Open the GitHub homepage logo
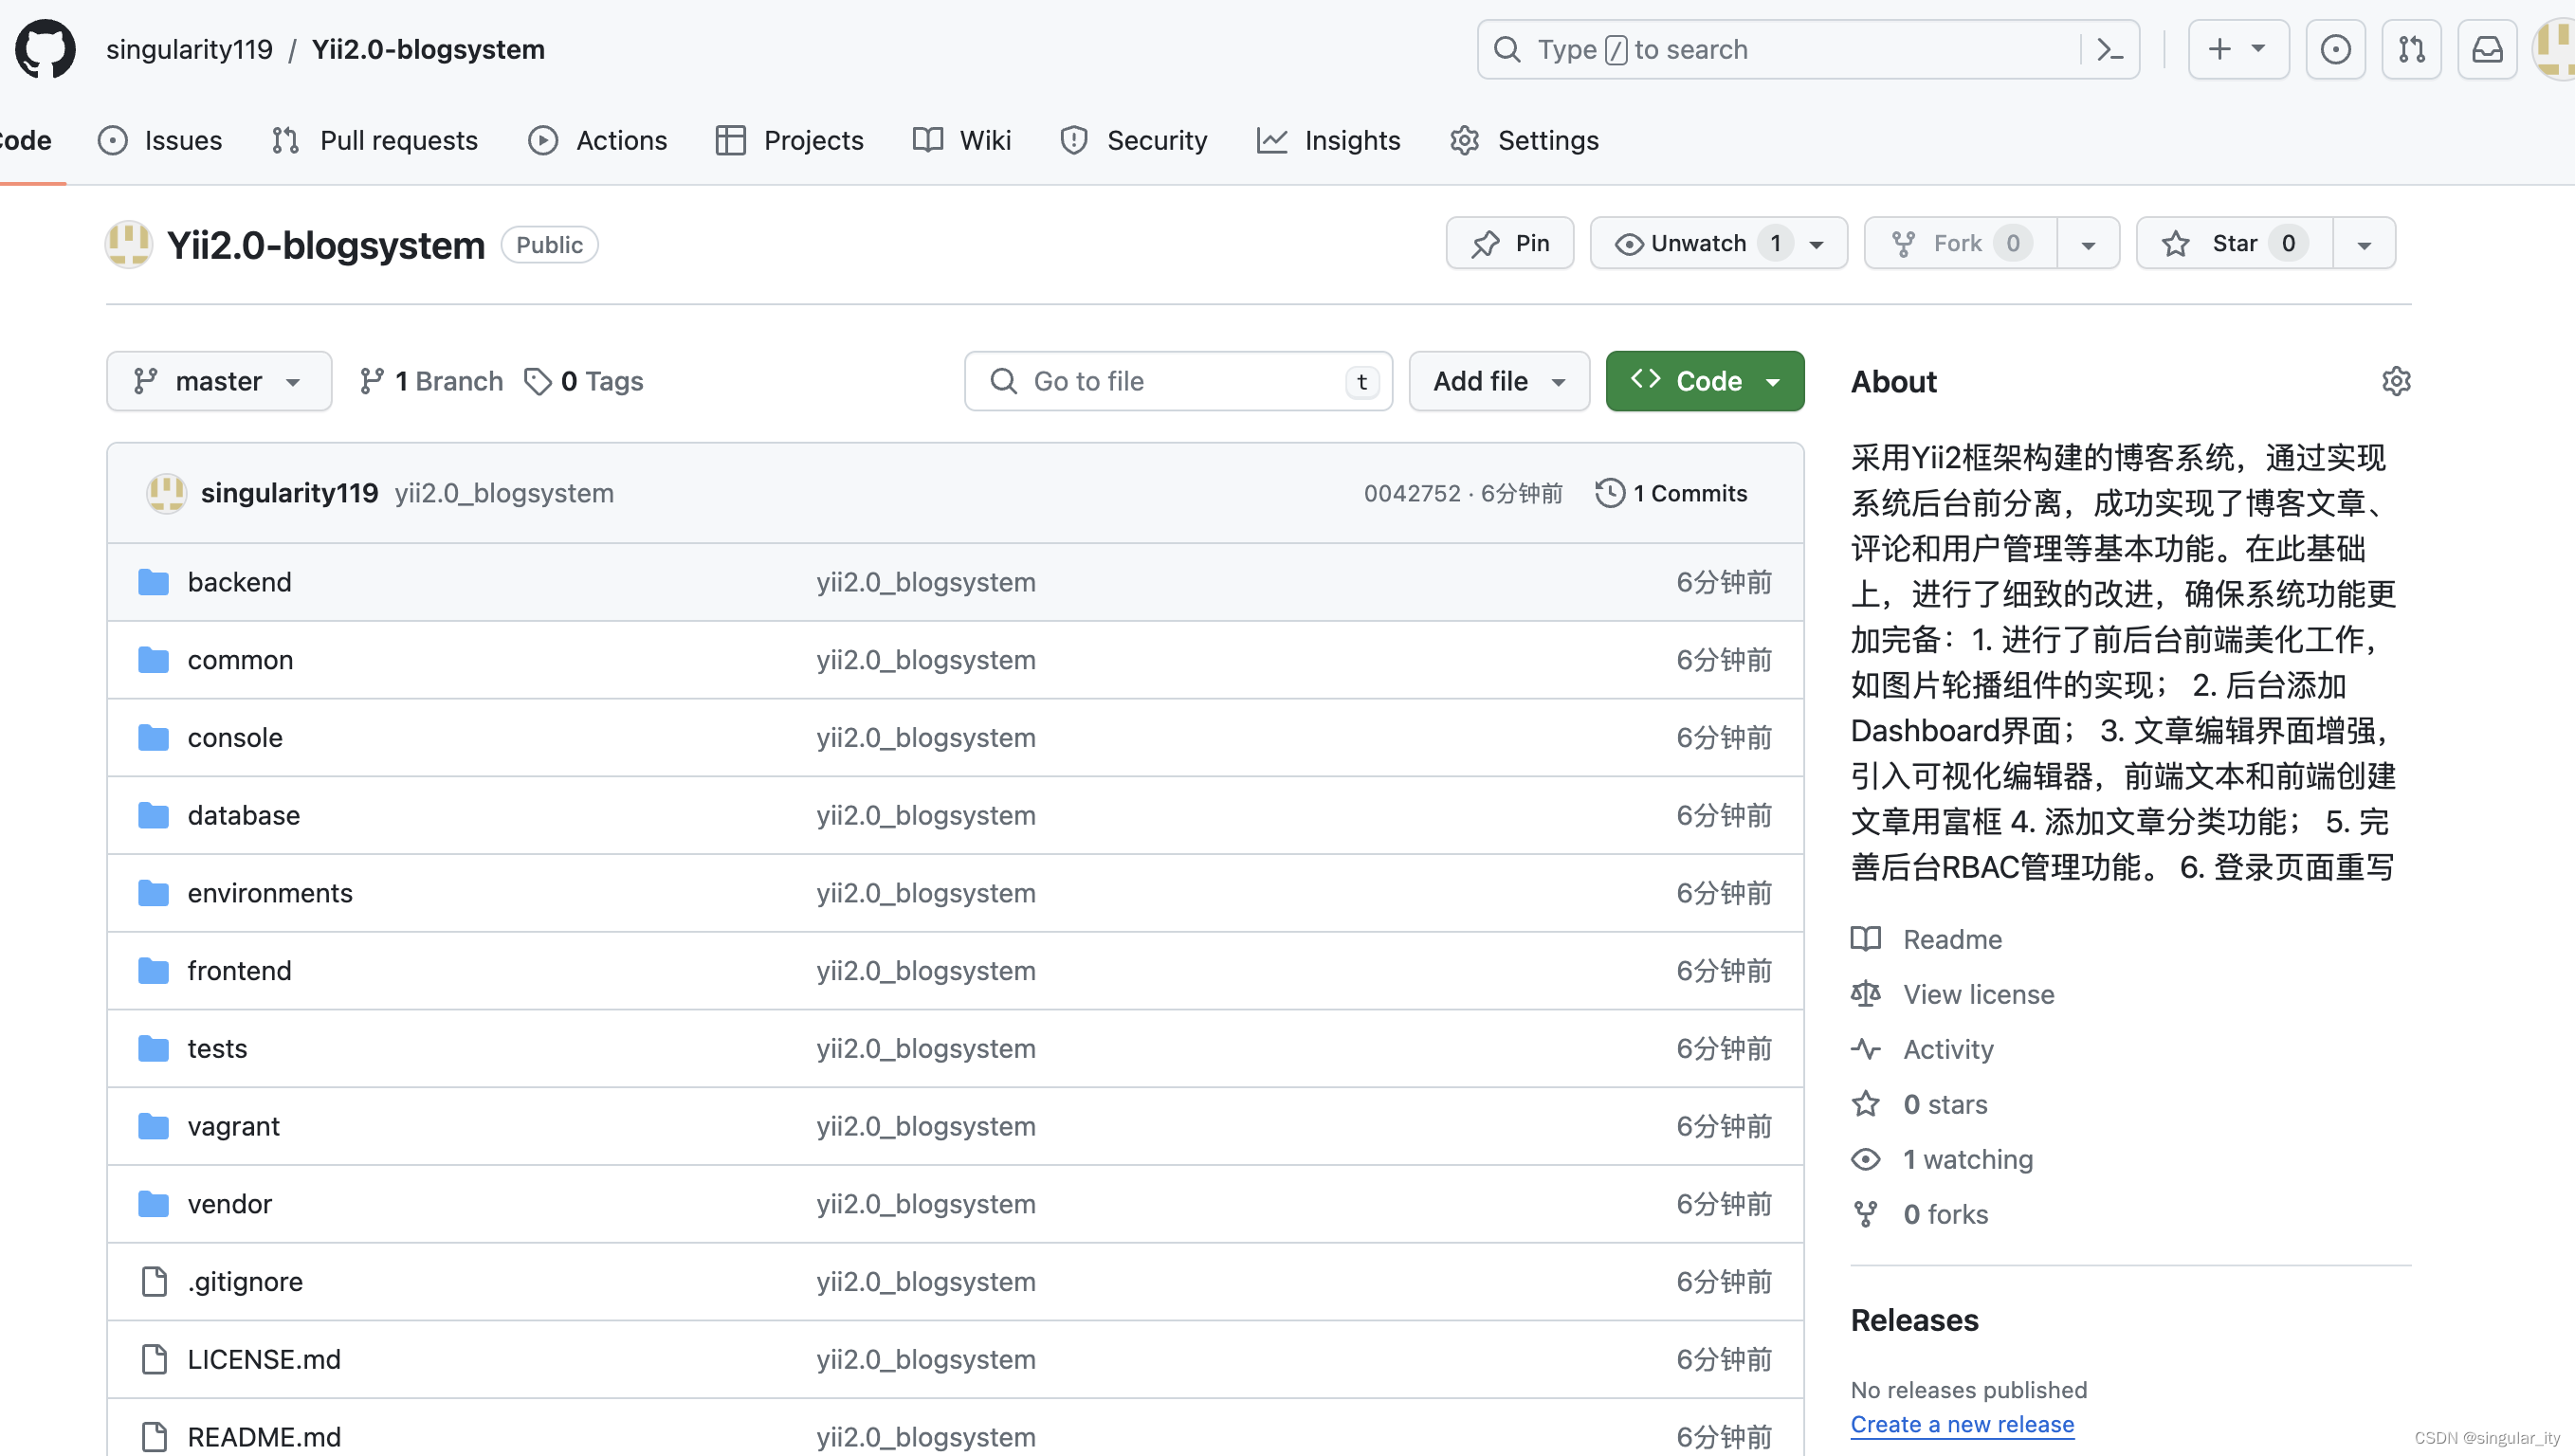The height and width of the screenshot is (1456, 2575). pos(45,49)
